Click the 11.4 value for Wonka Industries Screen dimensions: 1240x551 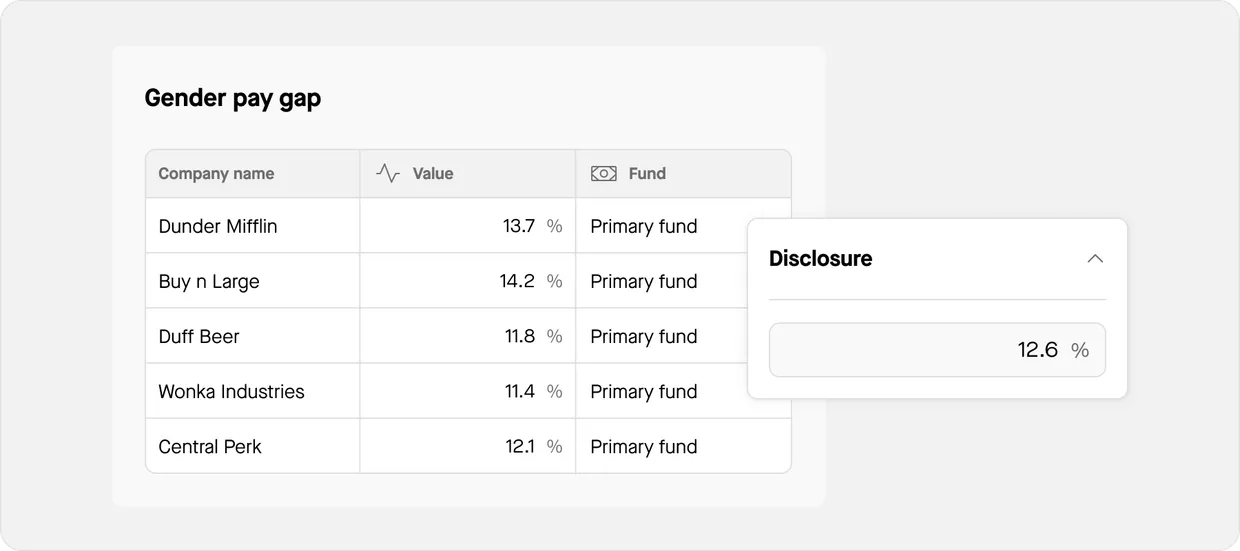point(519,391)
